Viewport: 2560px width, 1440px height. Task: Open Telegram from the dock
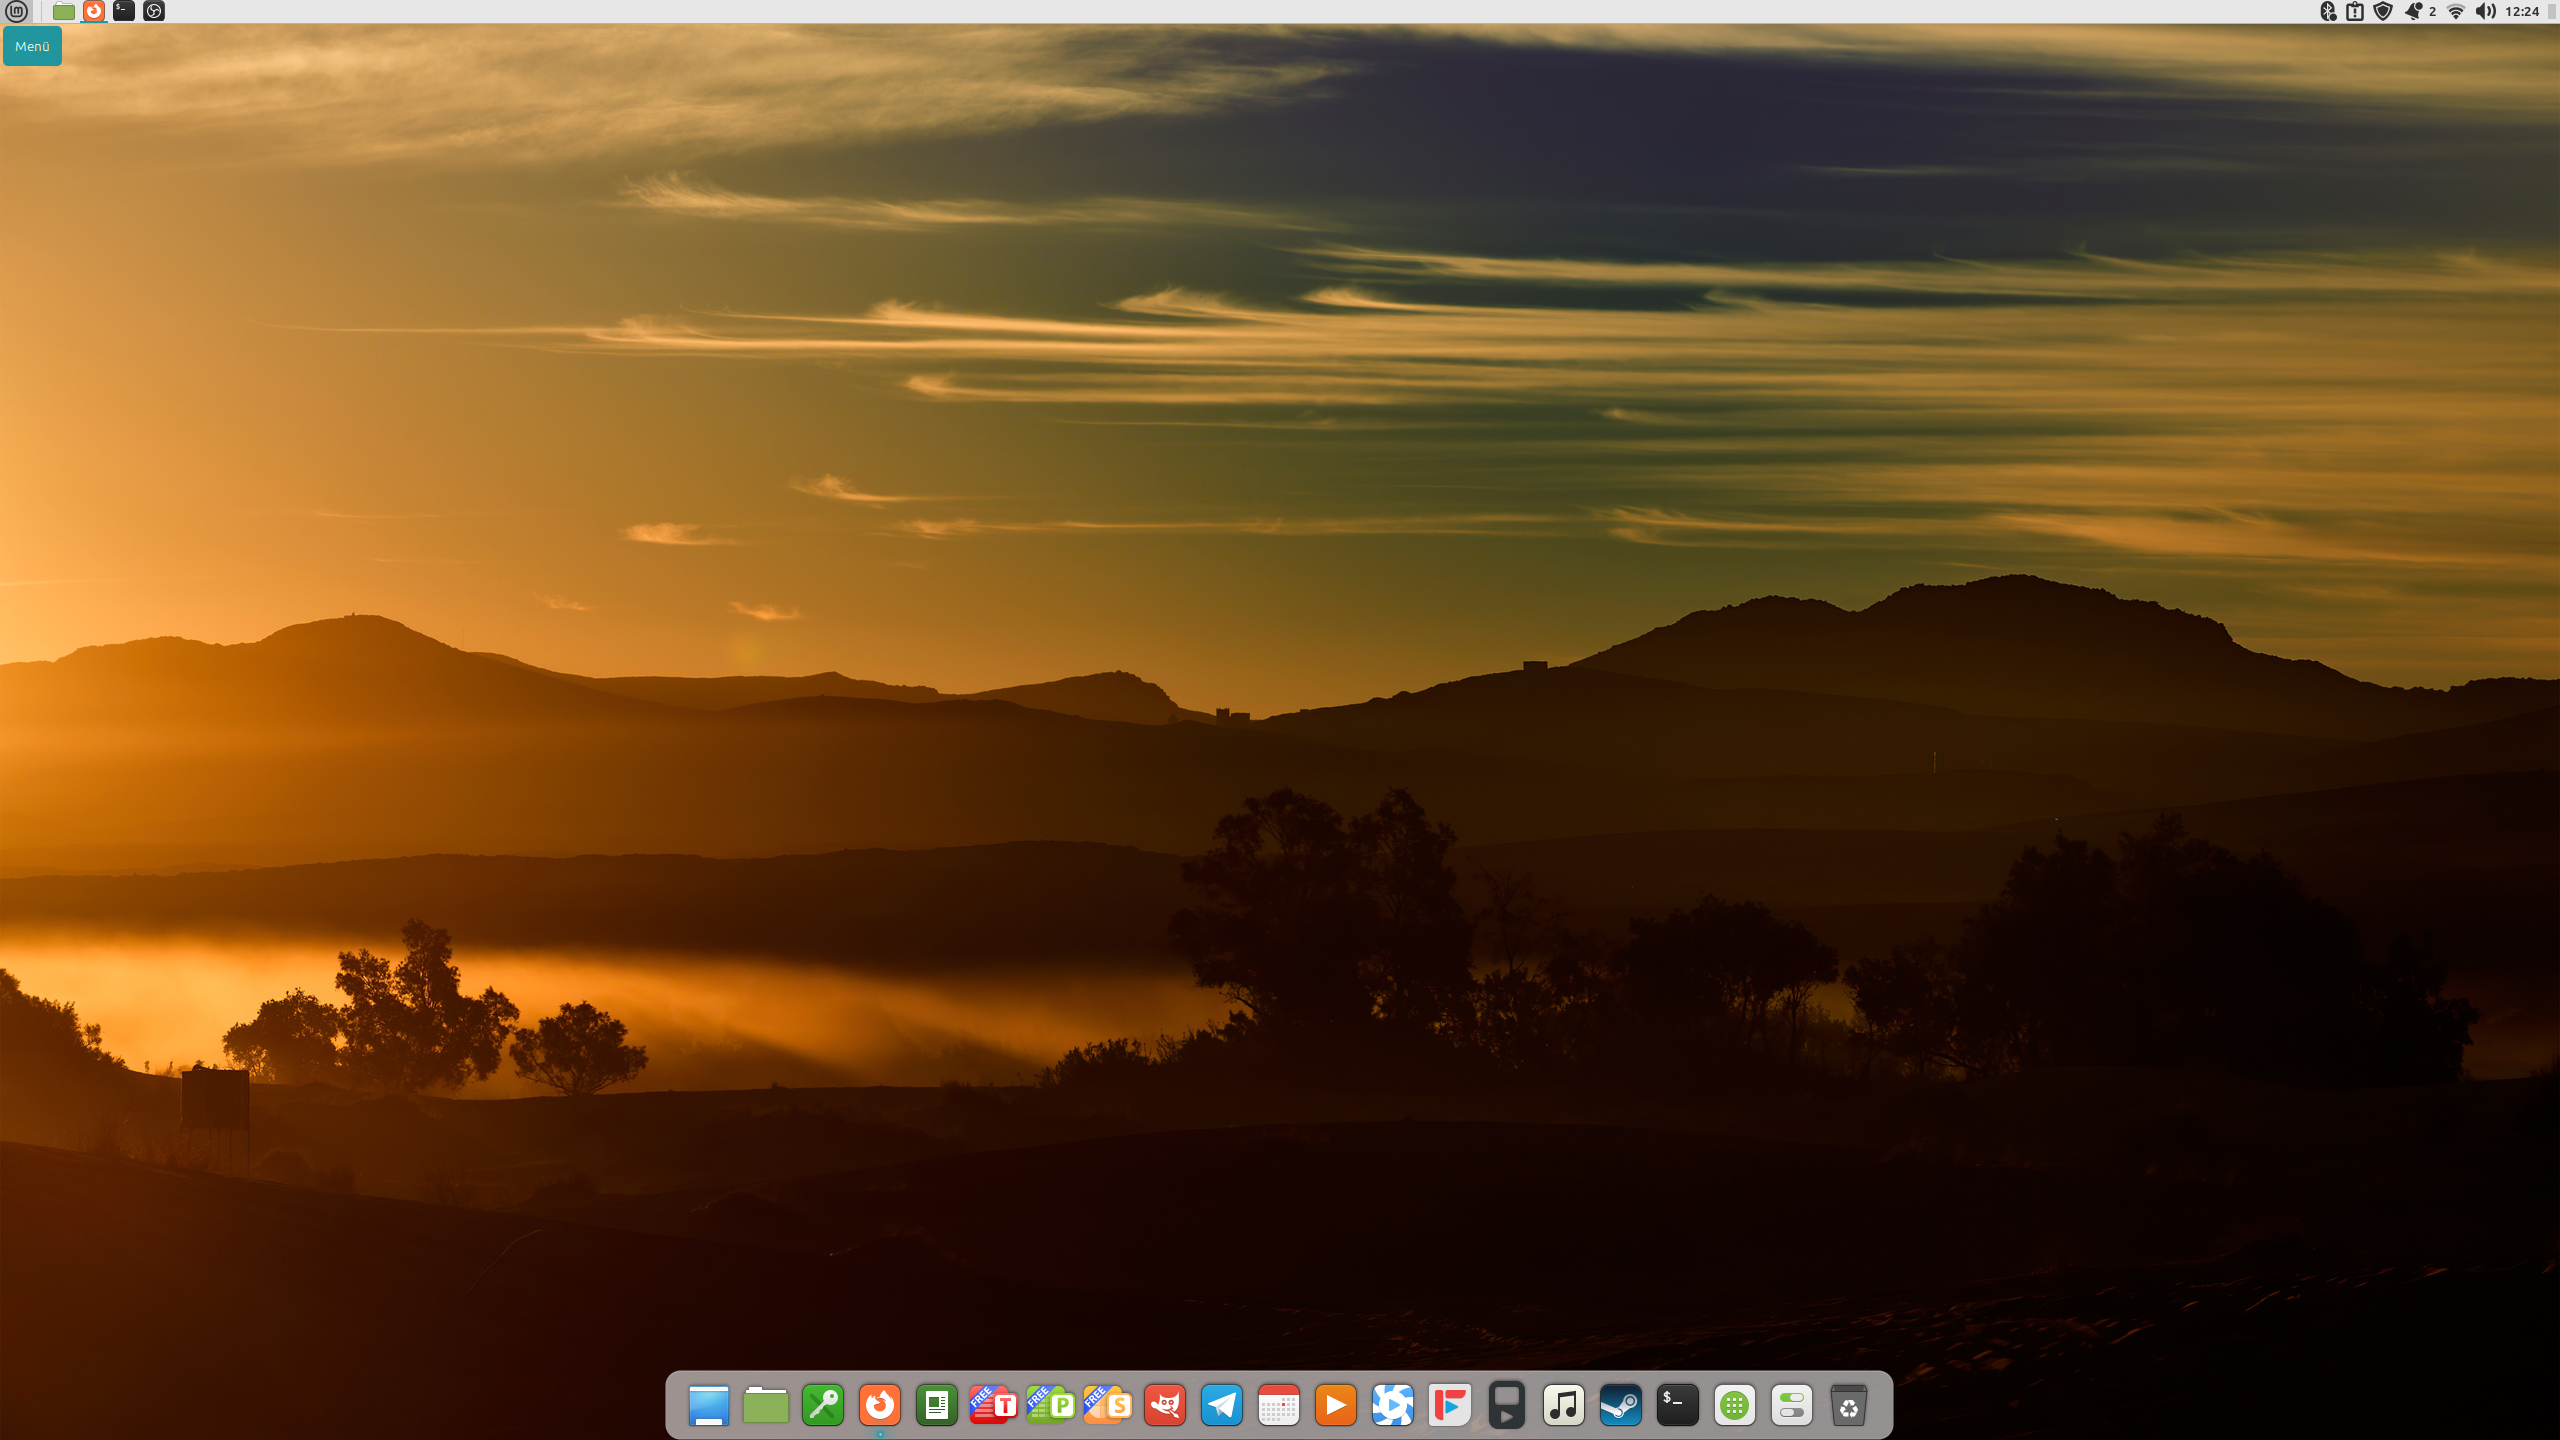click(x=1221, y=1405)
